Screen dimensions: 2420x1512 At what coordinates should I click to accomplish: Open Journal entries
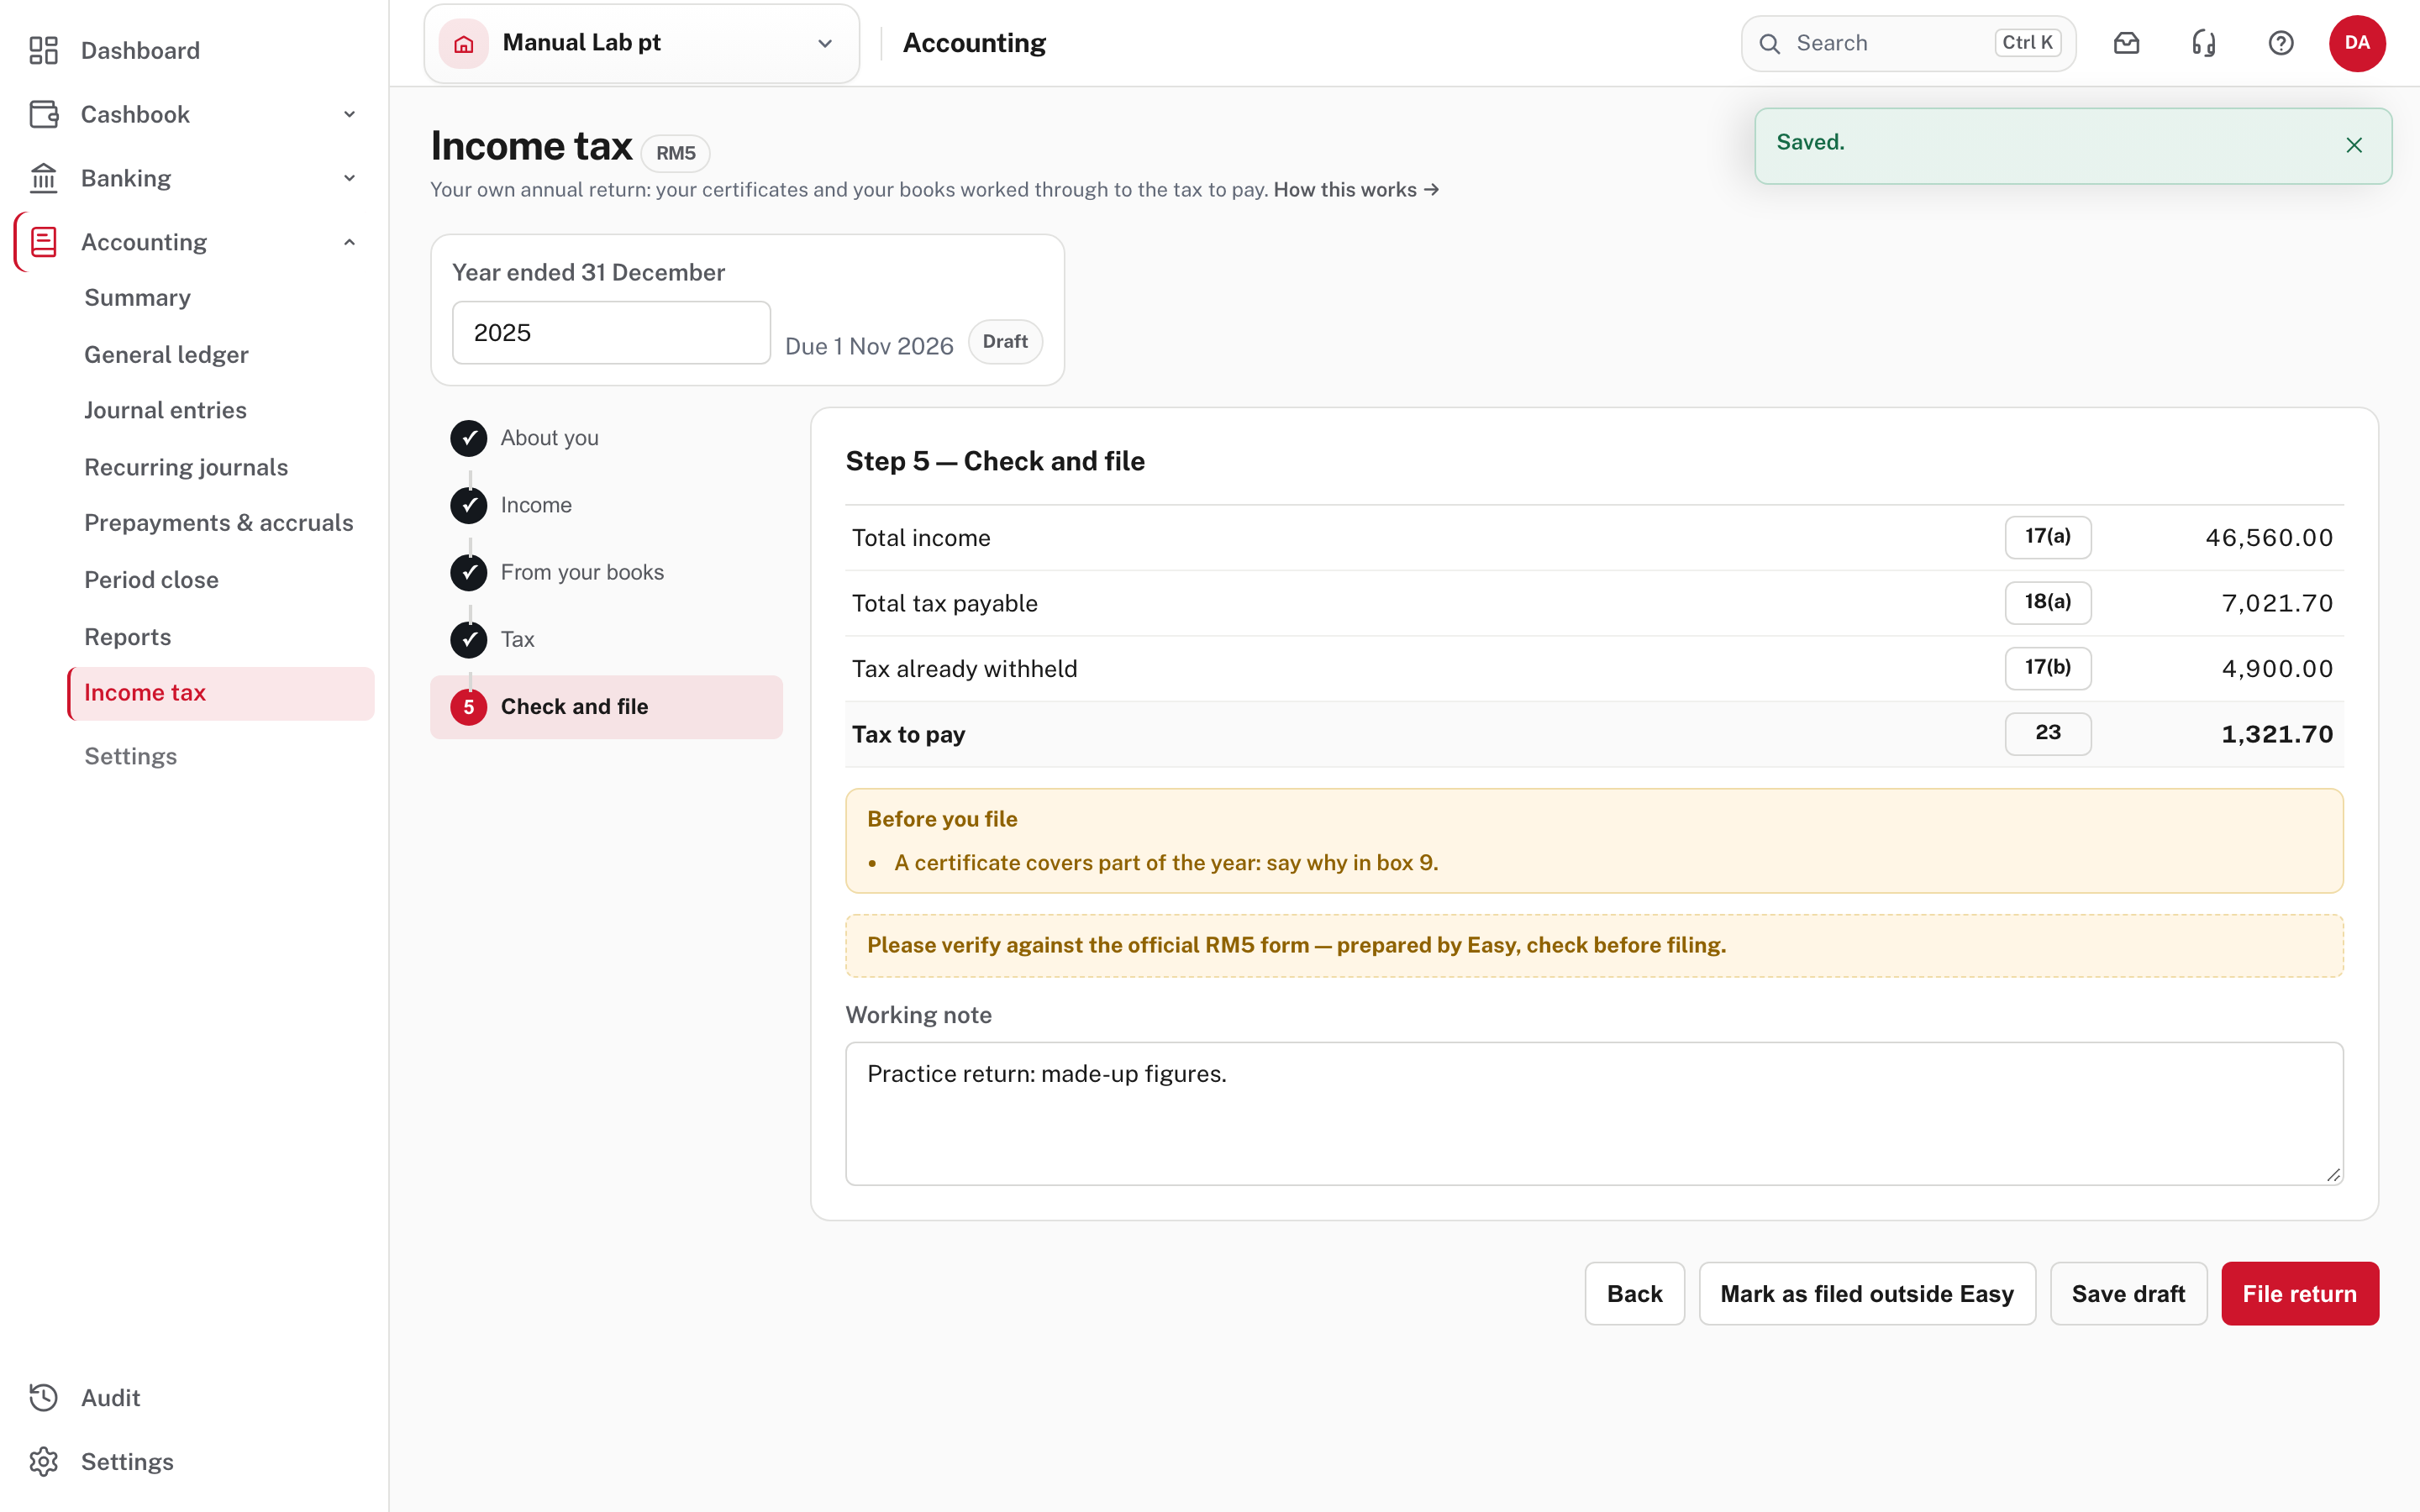click(165, 410)
